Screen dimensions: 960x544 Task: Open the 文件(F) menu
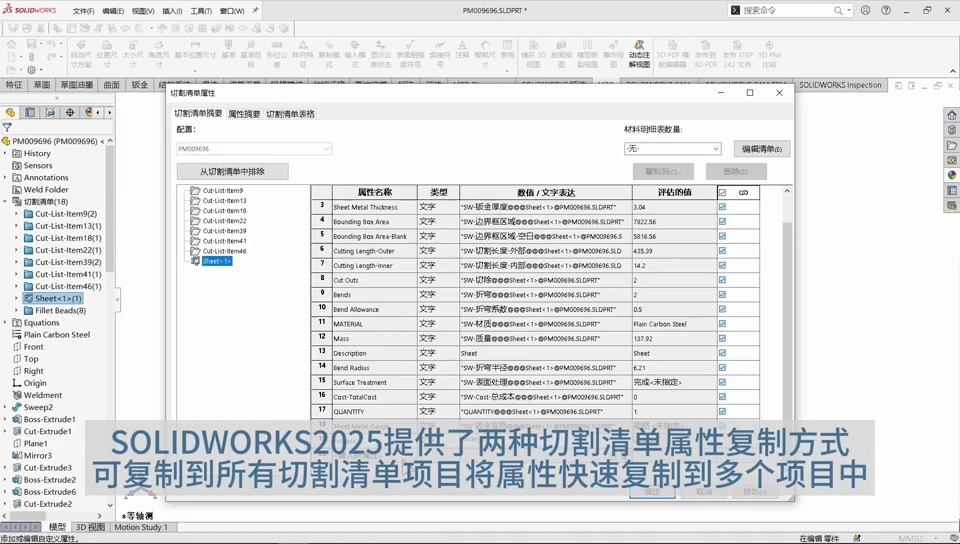[x=83, y=11]
